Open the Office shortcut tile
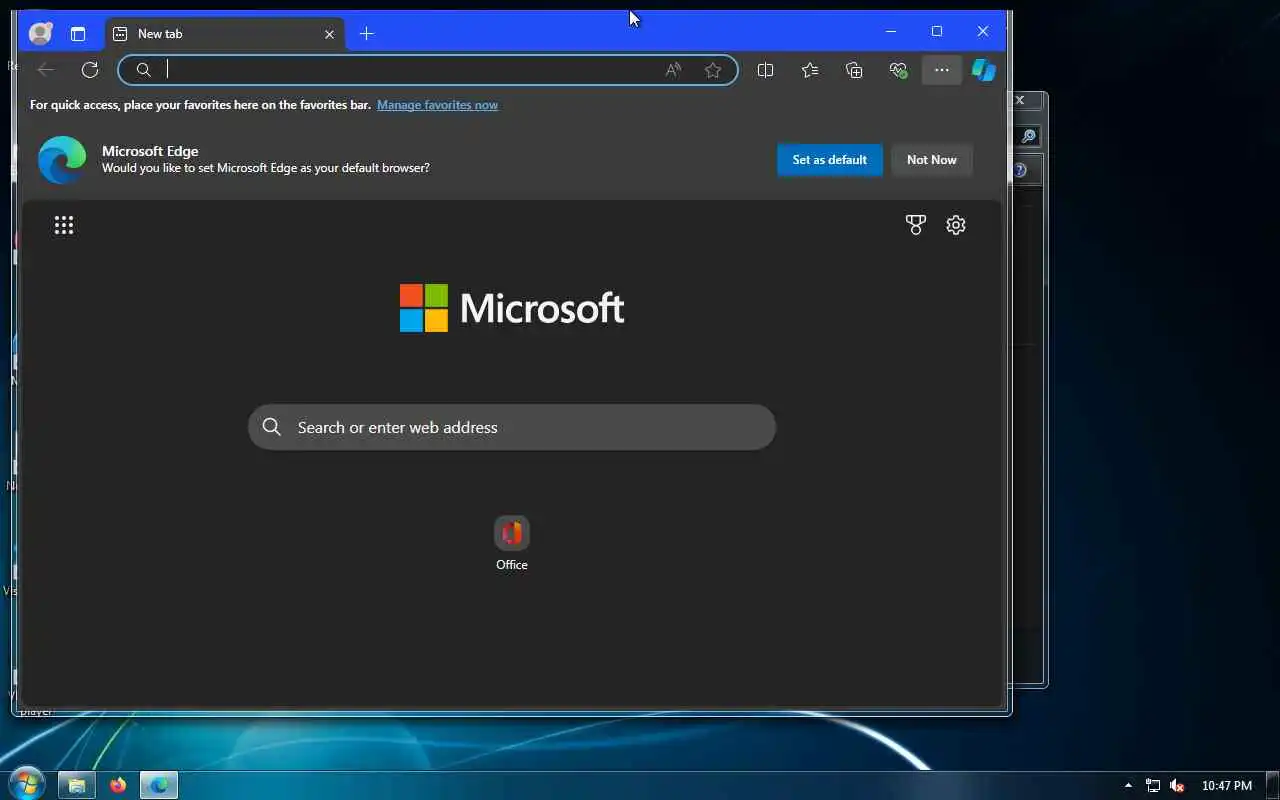The height and width of the screenshot is (800, 1280). [512, 543]
